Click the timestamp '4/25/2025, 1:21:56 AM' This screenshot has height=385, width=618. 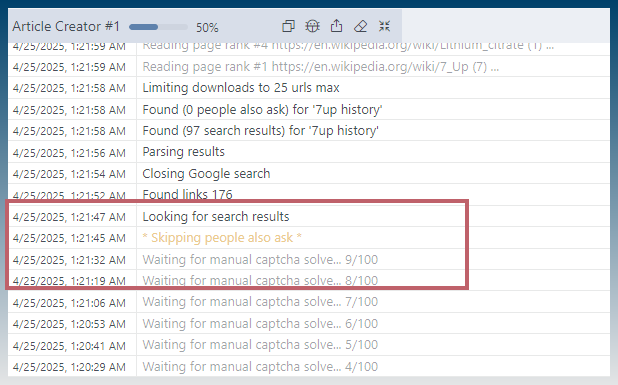[69, 153]
